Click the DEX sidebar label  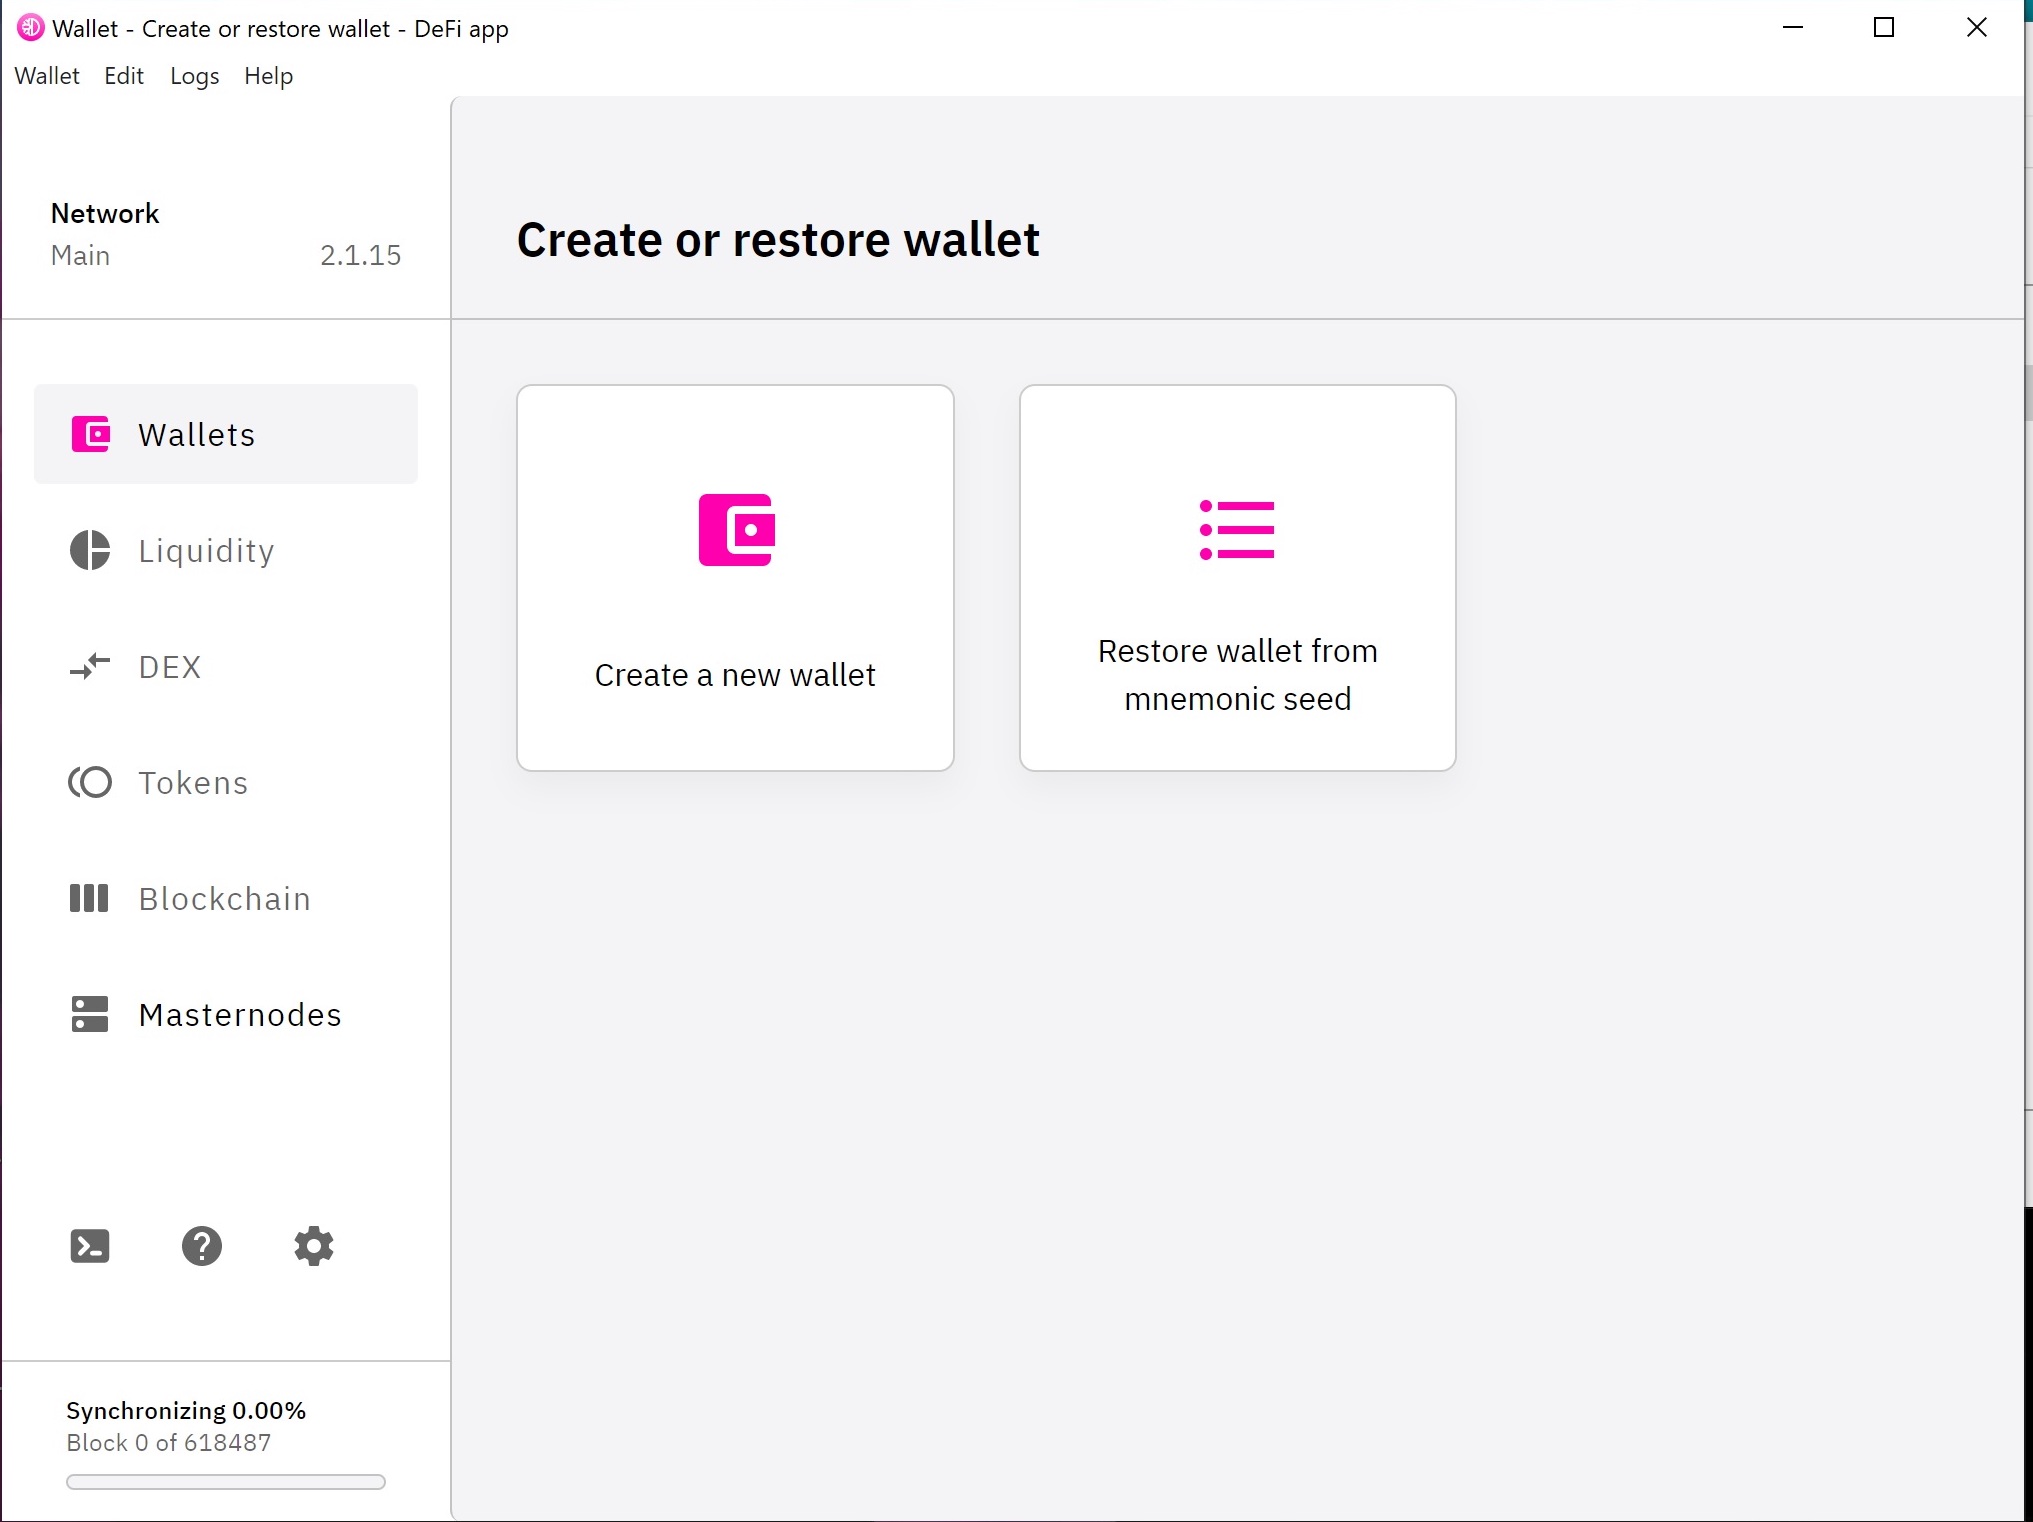170,666
